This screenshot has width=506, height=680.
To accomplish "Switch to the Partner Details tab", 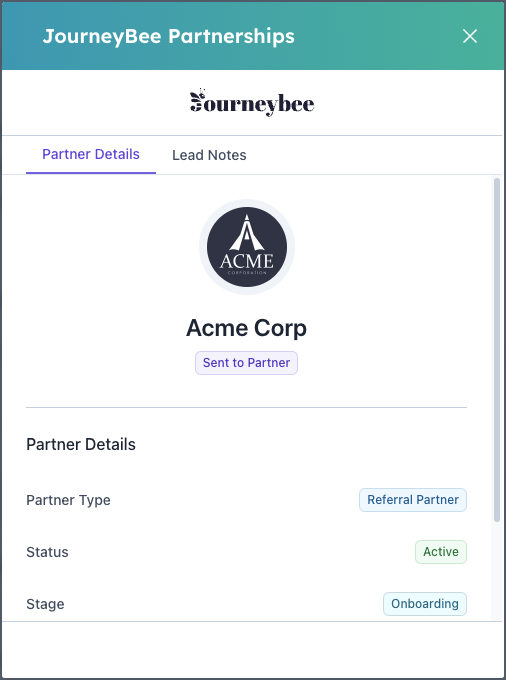I will tap(91, 154).
